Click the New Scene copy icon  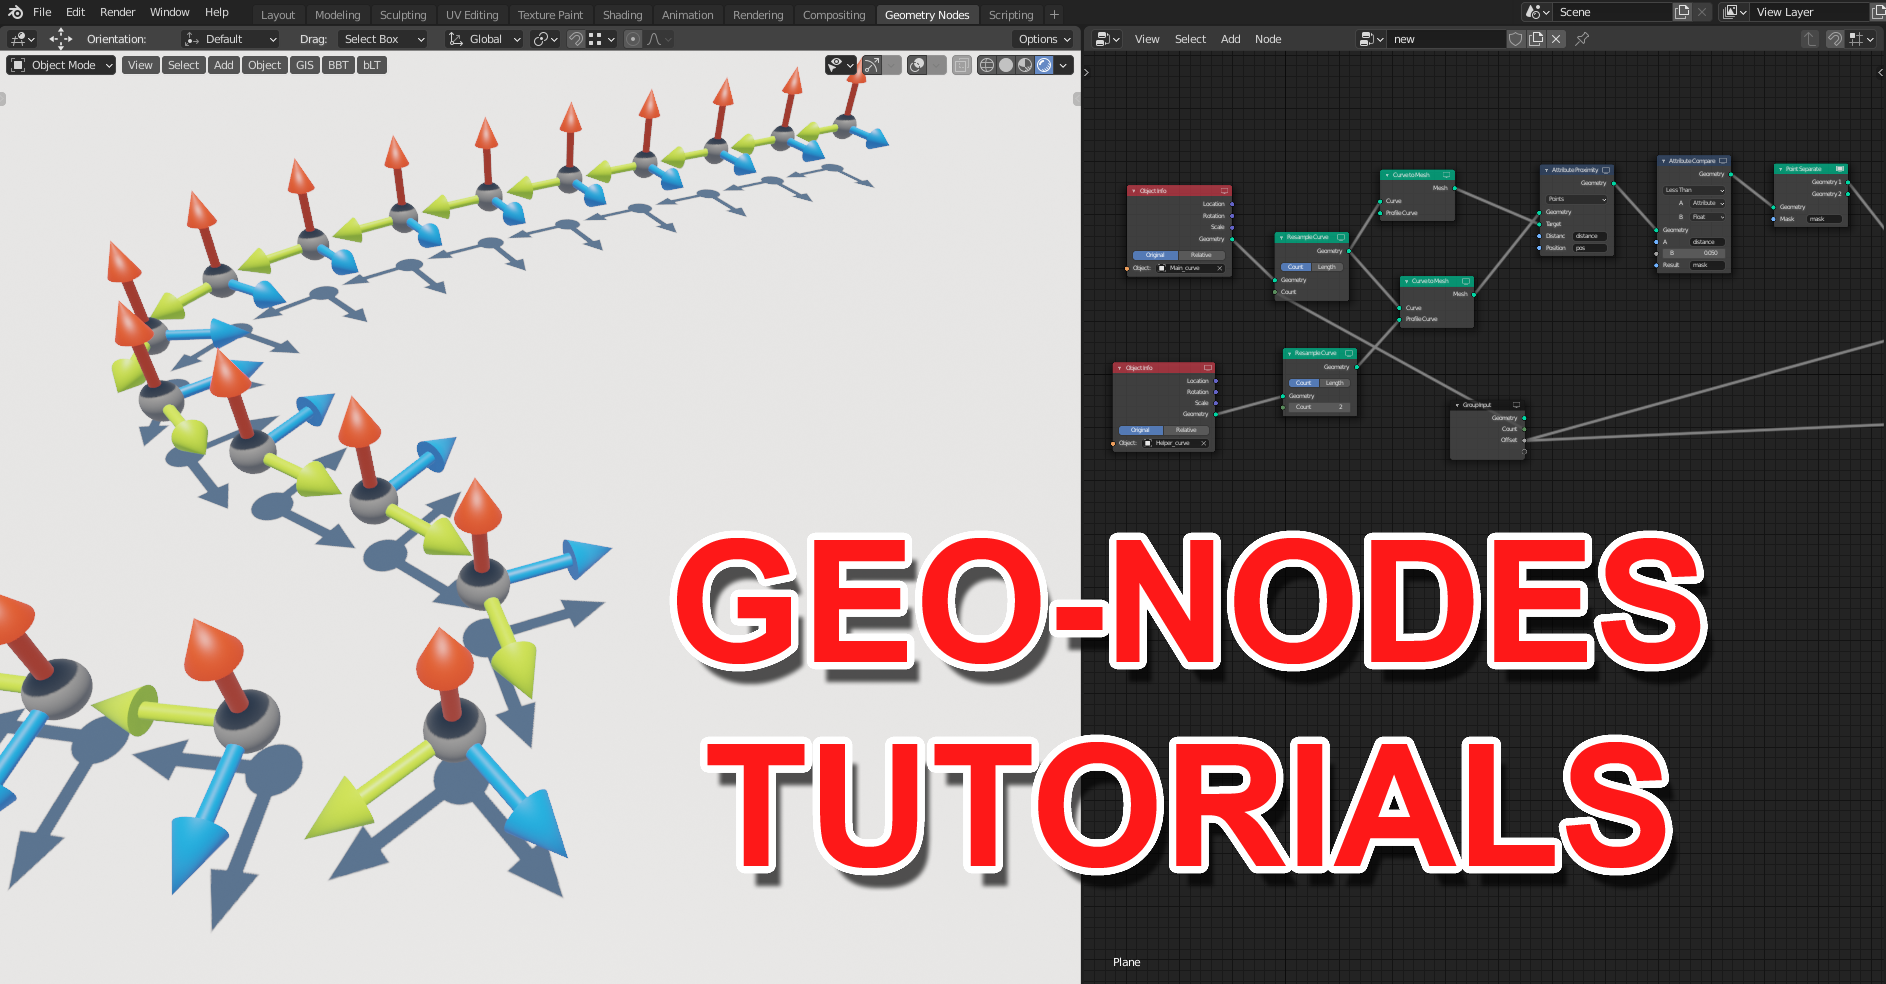[x=1682, y=12]
